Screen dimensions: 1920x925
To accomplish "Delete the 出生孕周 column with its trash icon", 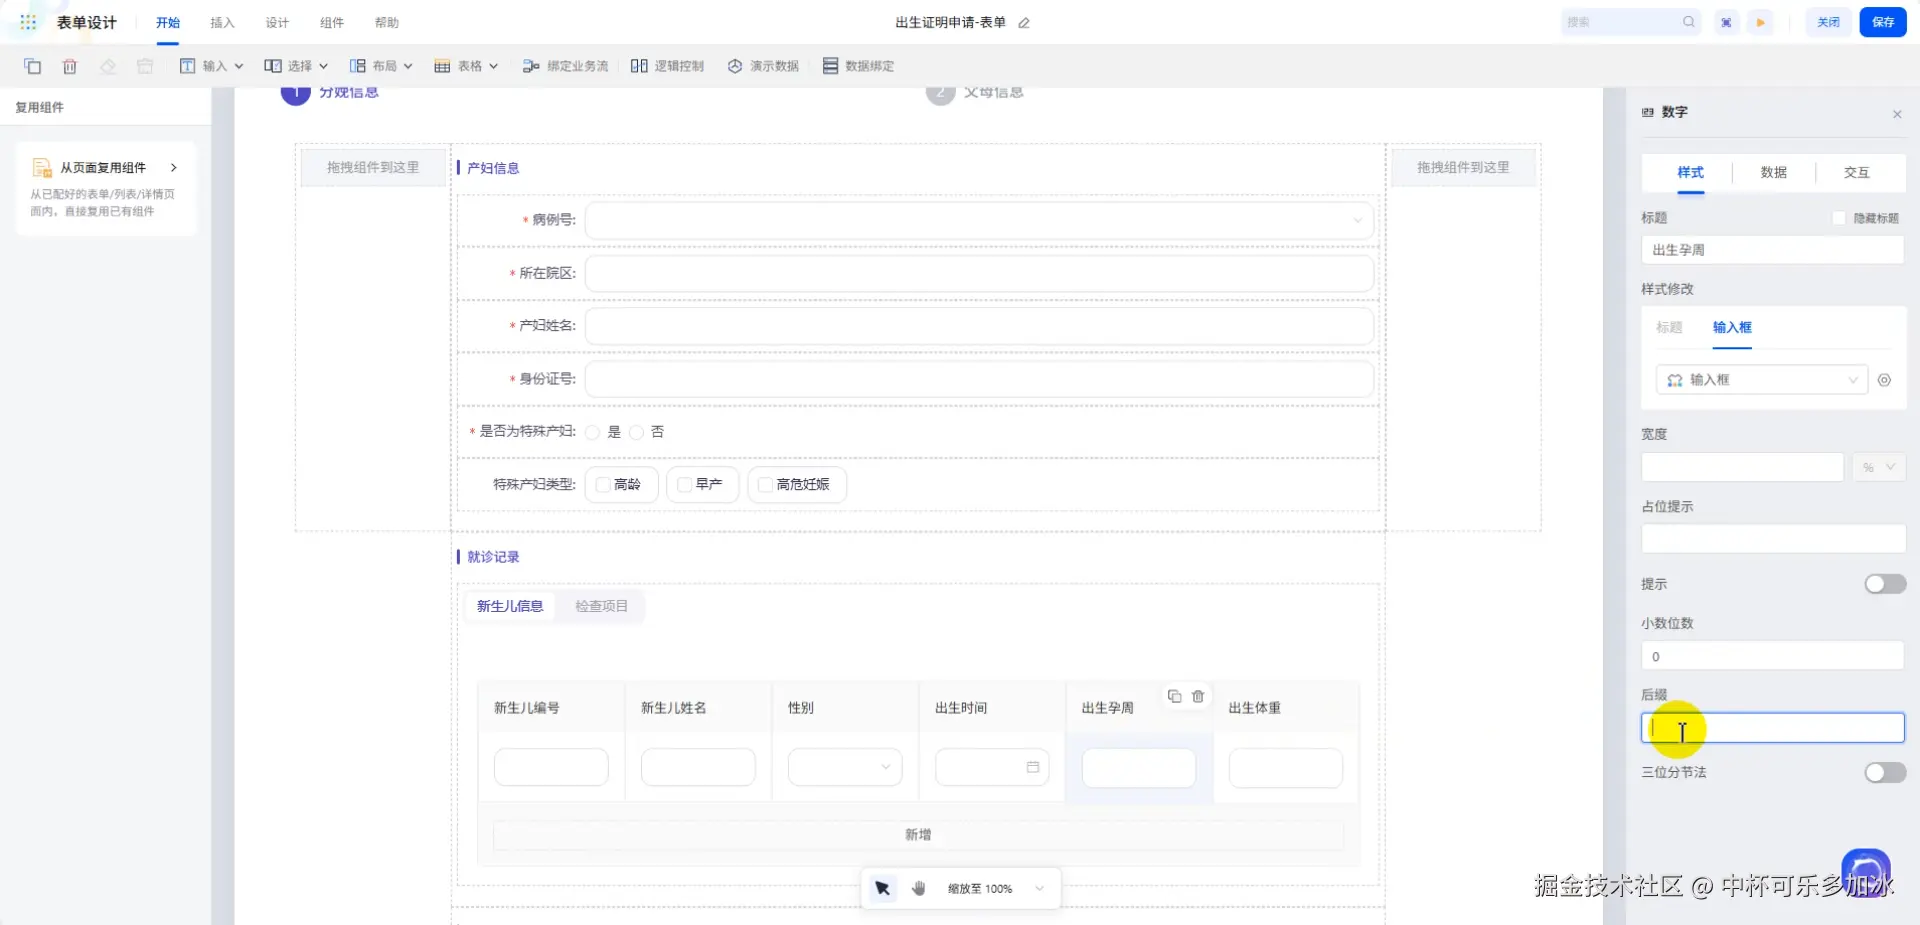I will (1198, 696).
